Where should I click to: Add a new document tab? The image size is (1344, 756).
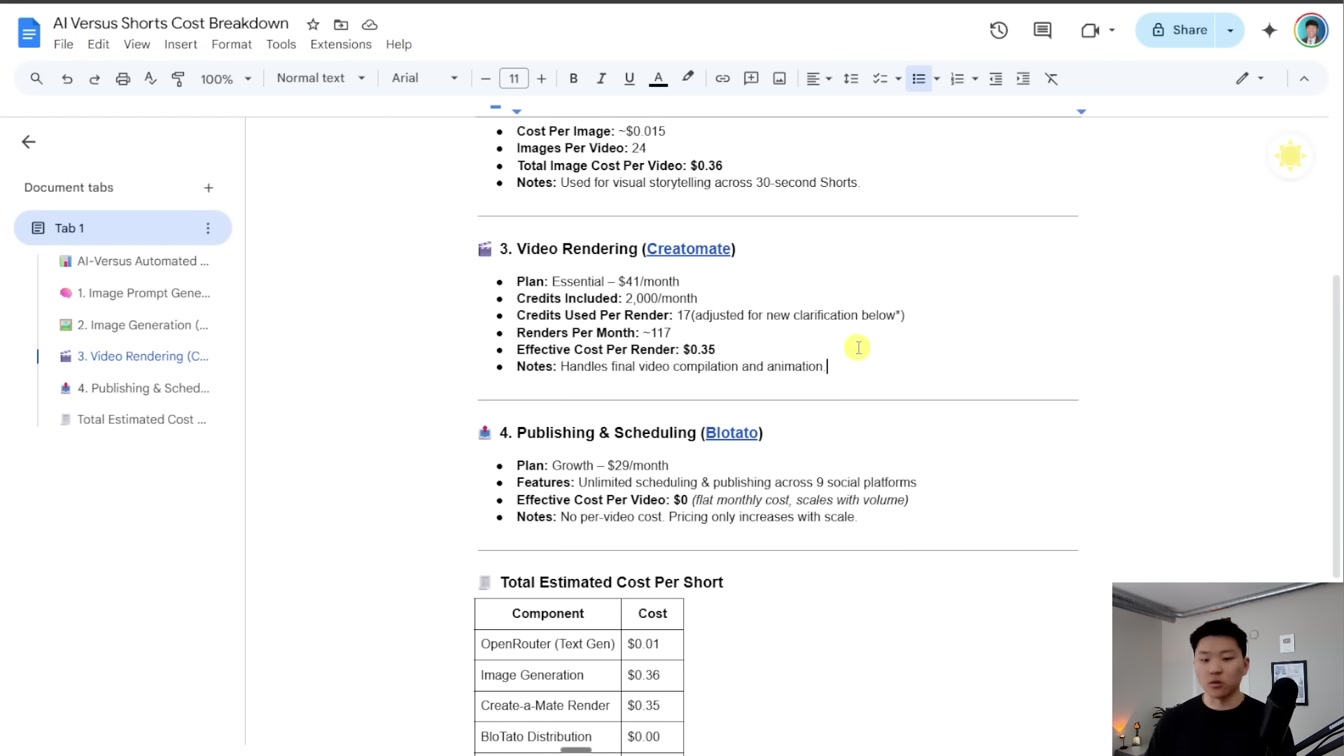pos(208,187)
